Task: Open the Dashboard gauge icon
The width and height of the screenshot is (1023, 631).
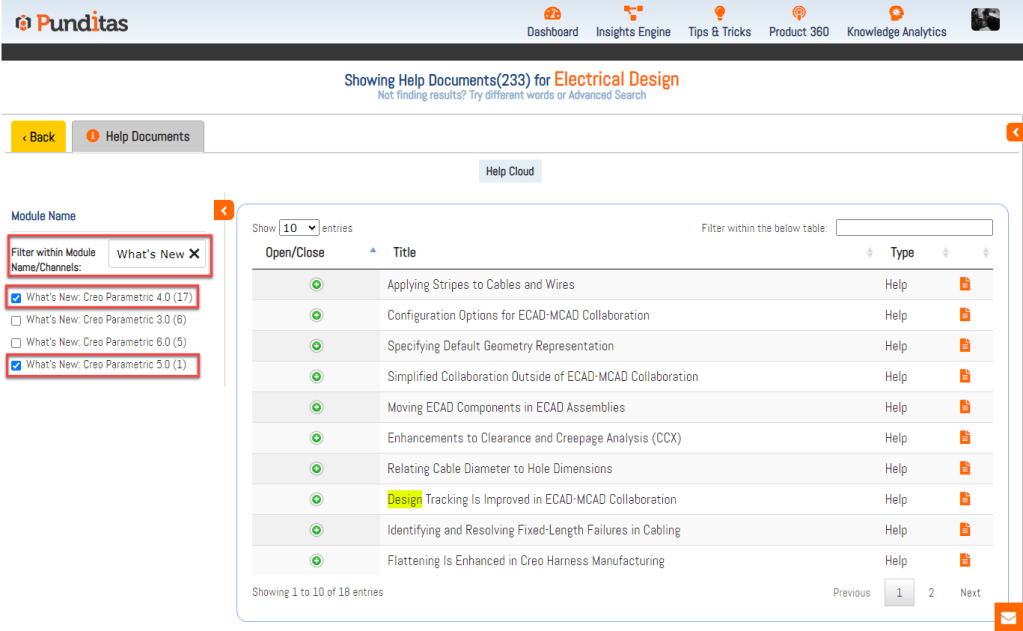Action: click(552, 13)
